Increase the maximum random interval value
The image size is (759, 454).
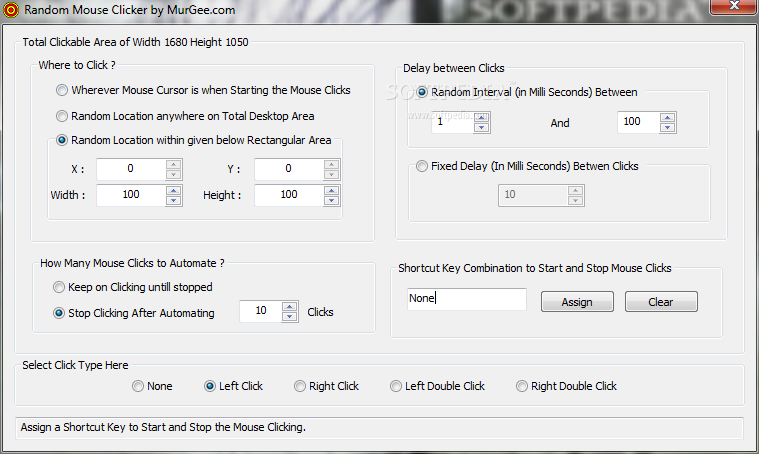click(x=668, y=118)
